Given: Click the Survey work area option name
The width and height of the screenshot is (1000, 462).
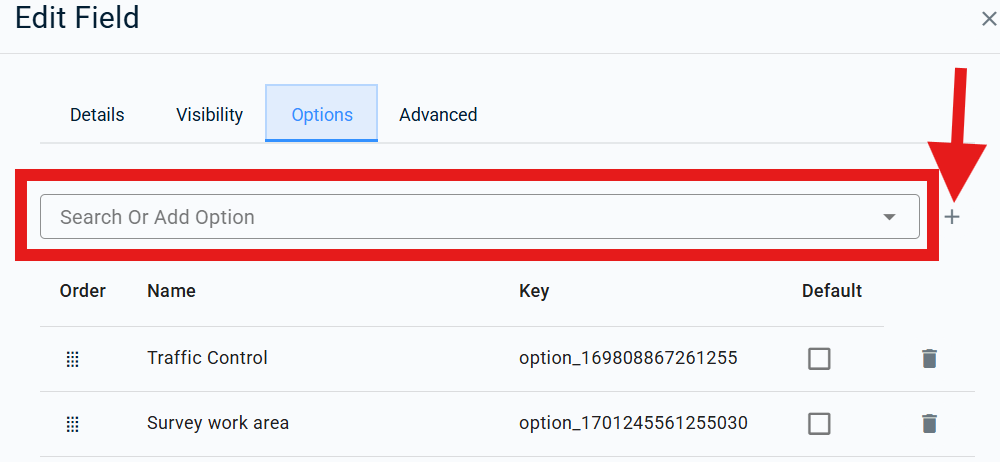Looking at the screenshot, I should pos(218,423).
